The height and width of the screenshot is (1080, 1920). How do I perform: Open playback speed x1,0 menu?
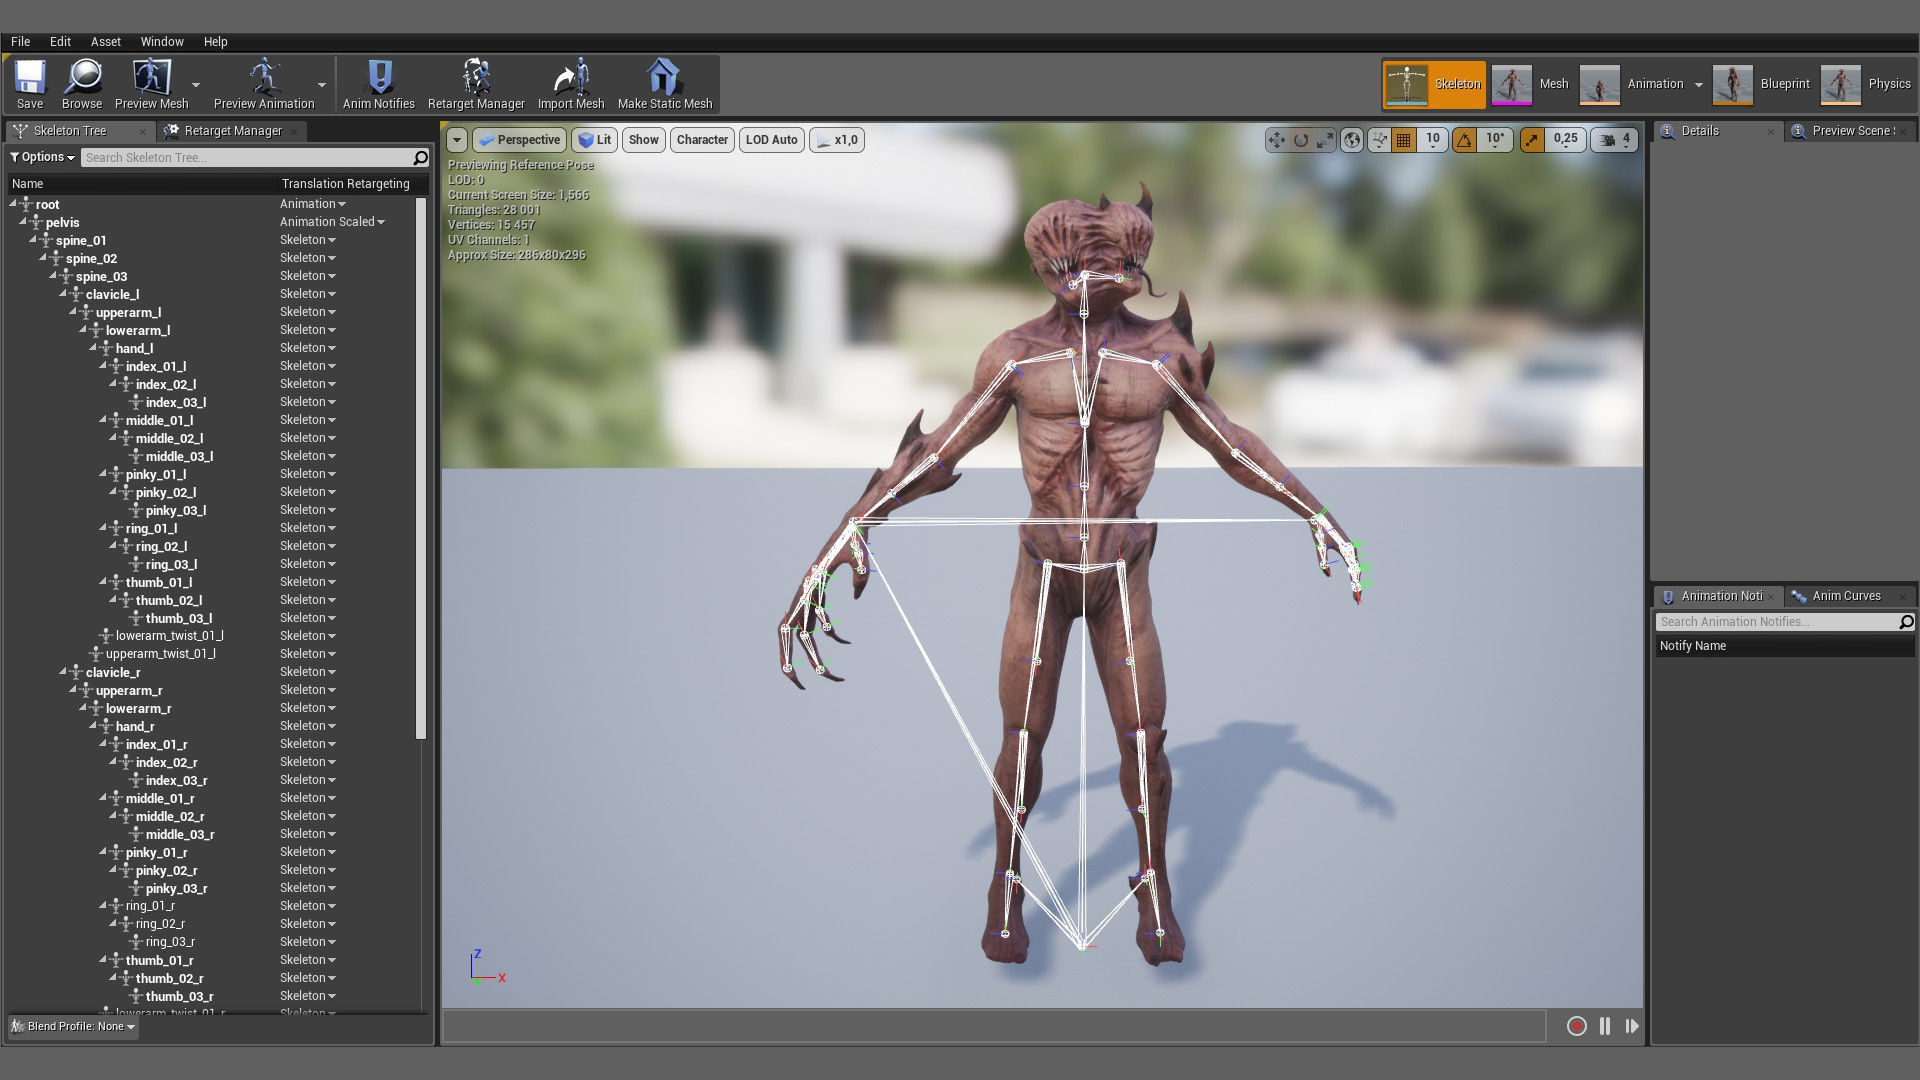[x=837, y=140]
